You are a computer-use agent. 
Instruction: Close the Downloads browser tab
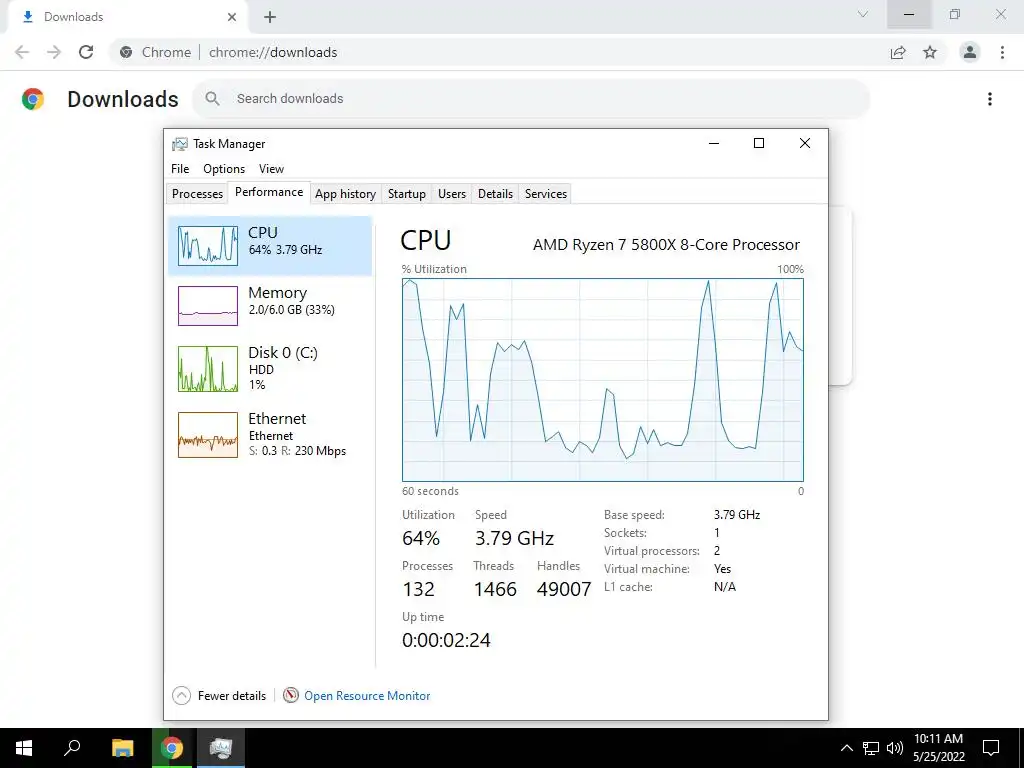(232, 17)
